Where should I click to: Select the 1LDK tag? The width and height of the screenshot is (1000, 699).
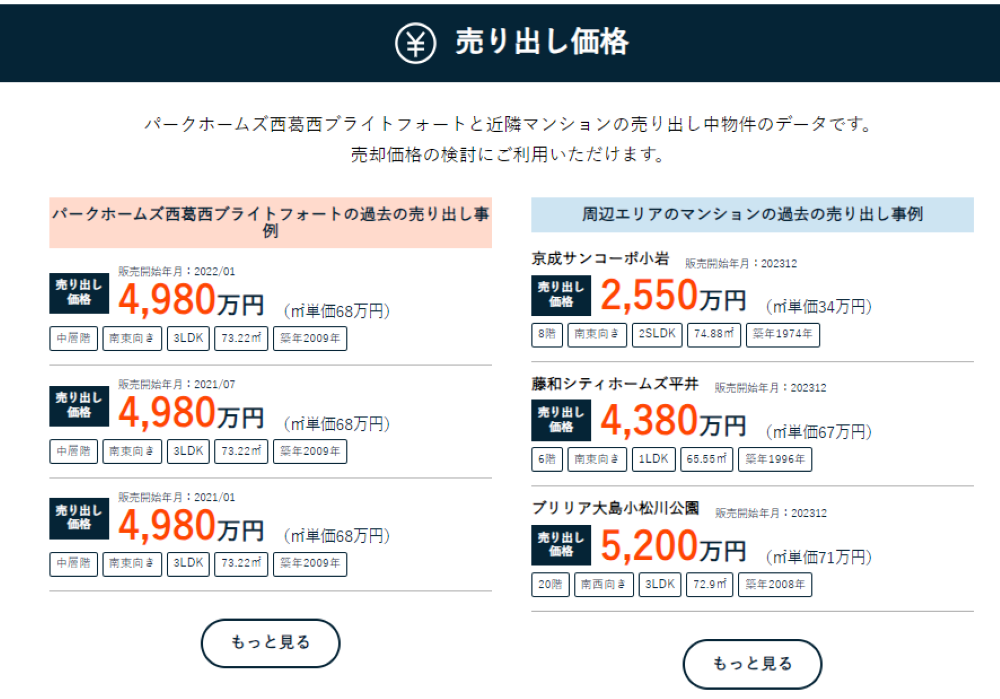pyautogui.click(x=653, y=459)
